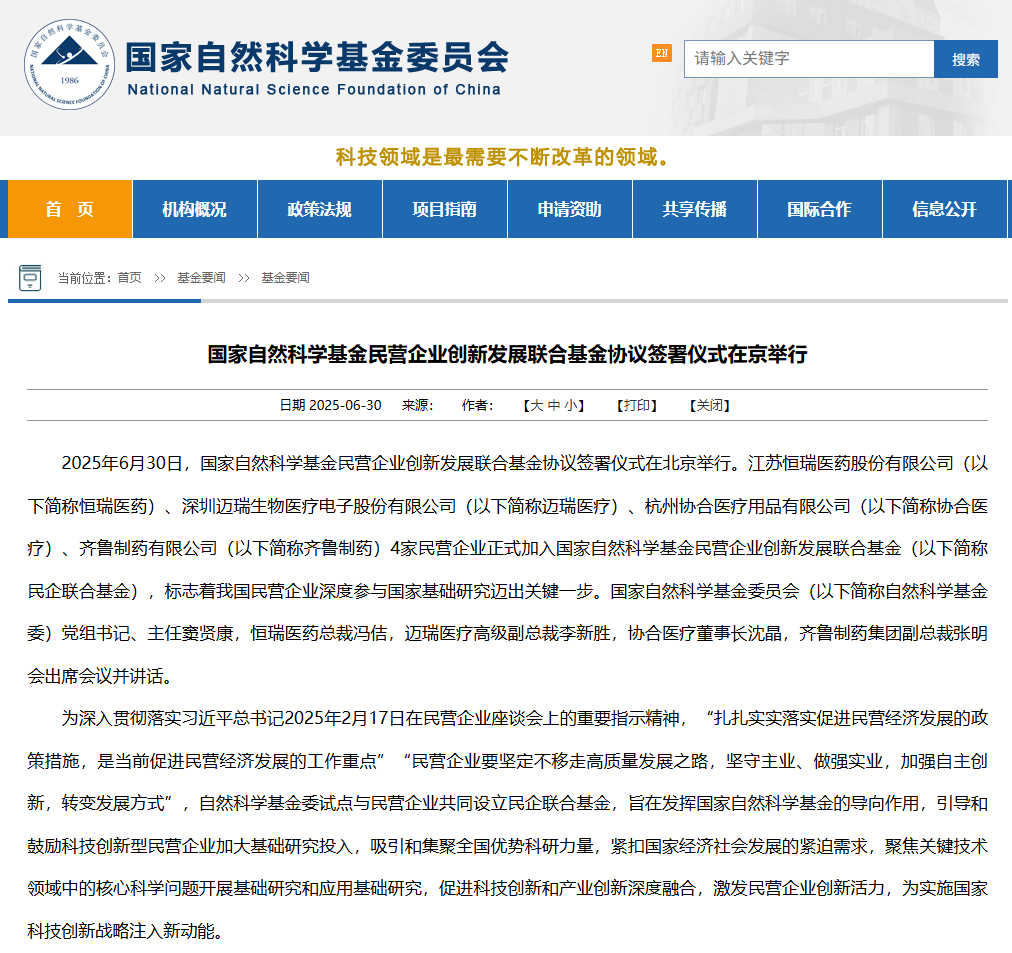Click the 打印 print link
This screenshot has height=953, width=1012.
pyautogui.click(x=637, y=405)
